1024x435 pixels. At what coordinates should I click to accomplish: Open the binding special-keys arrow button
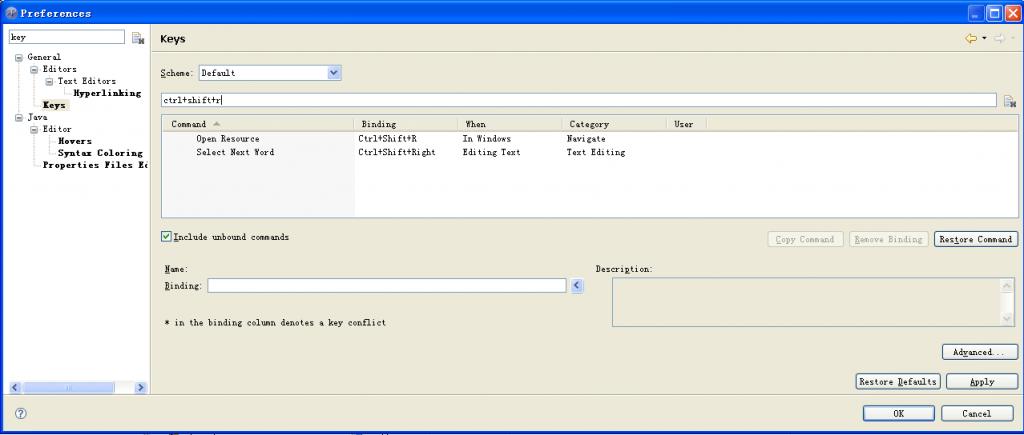pyautogui.click(x=577, y=285)
